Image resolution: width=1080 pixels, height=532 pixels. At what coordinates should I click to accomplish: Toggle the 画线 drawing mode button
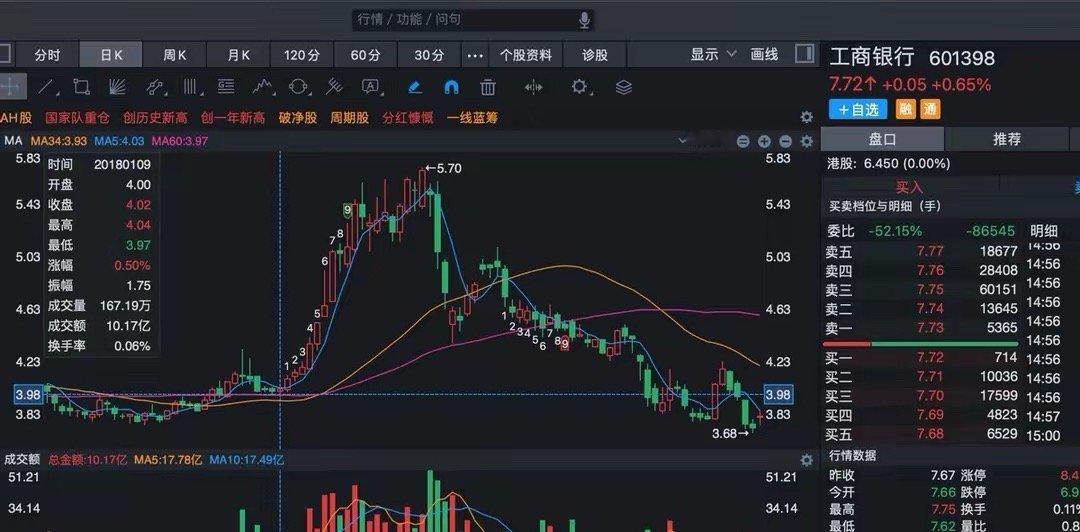click(764, 54)
